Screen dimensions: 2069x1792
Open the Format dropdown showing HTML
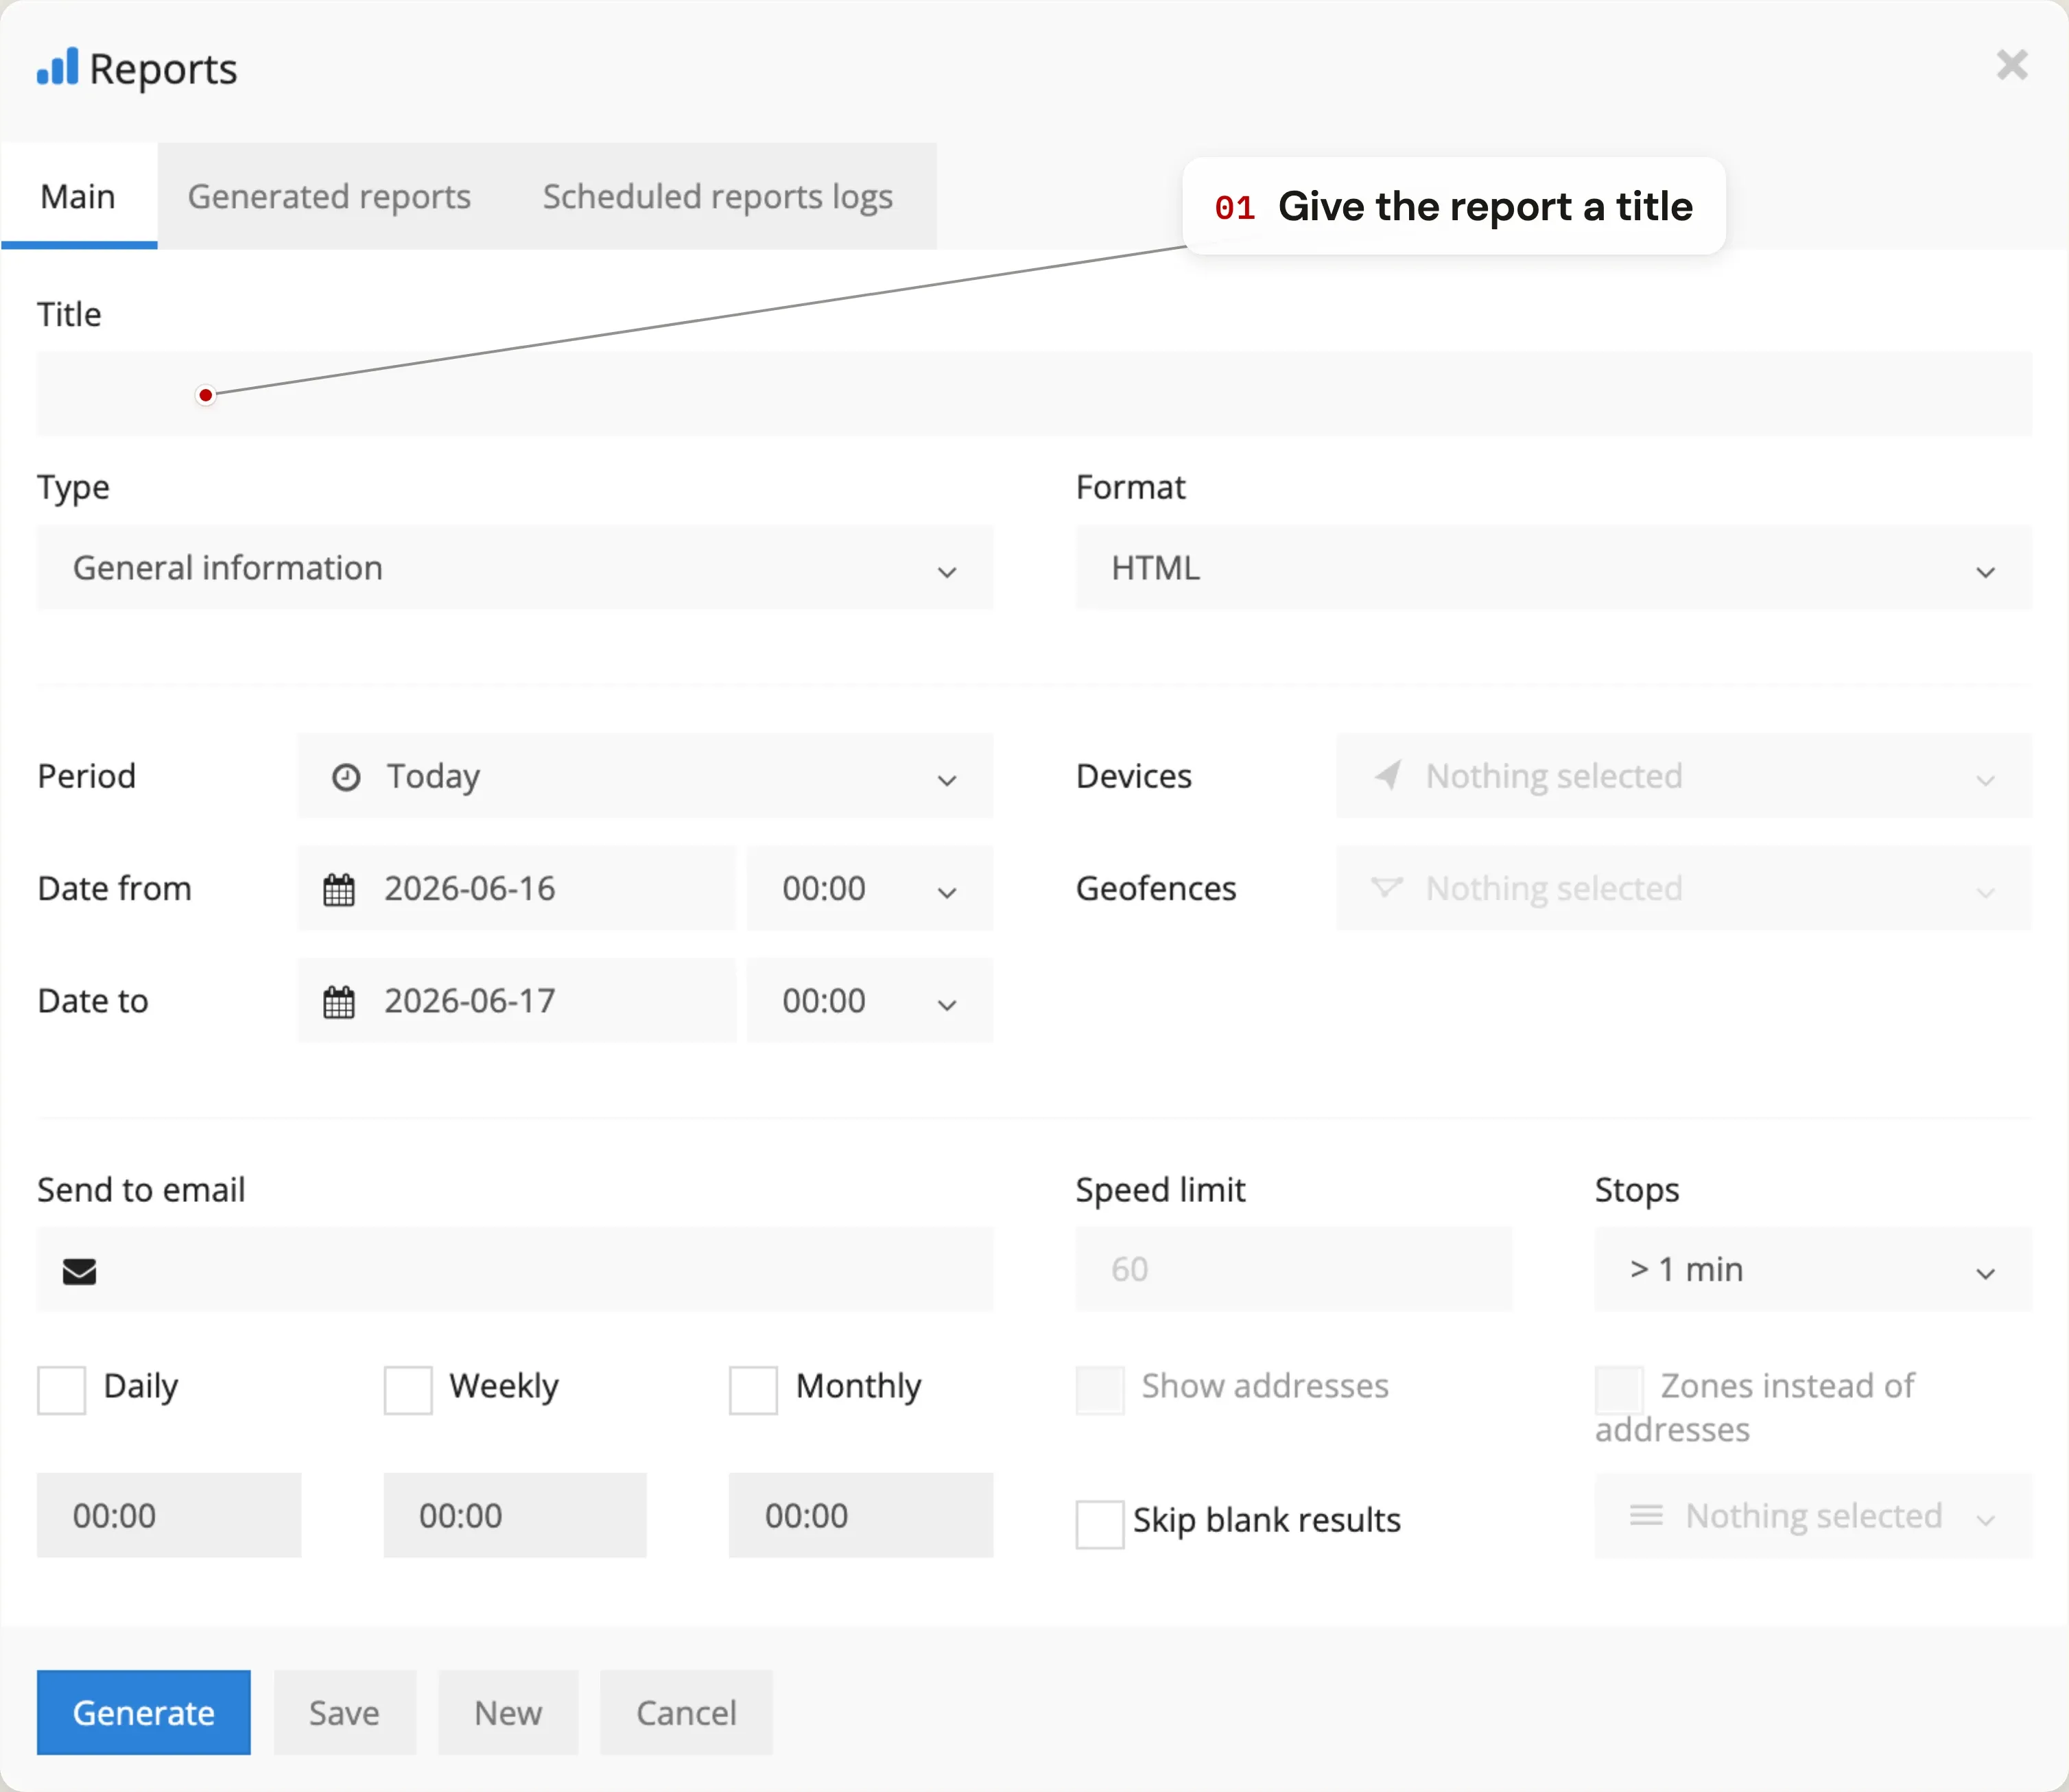pos(1553,567)
